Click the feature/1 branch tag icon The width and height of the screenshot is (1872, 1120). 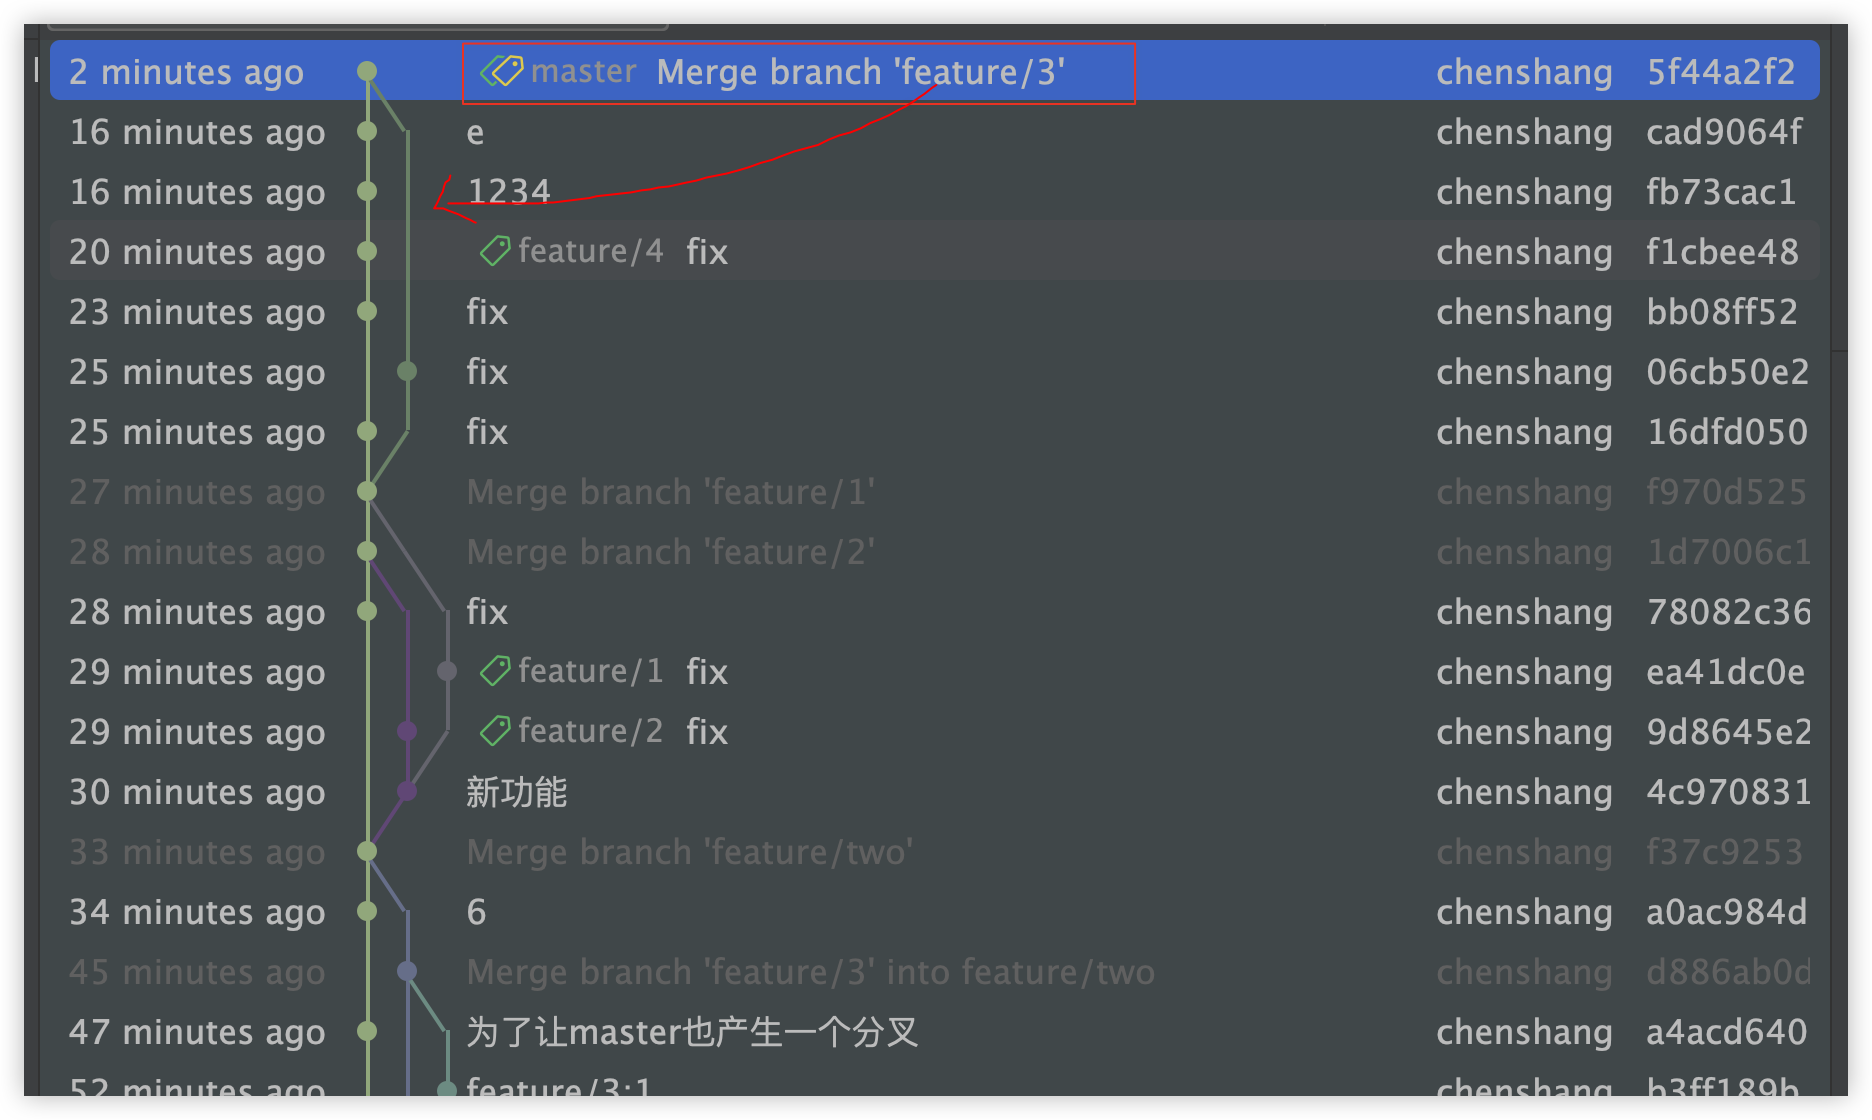click(x=495, y=671)
